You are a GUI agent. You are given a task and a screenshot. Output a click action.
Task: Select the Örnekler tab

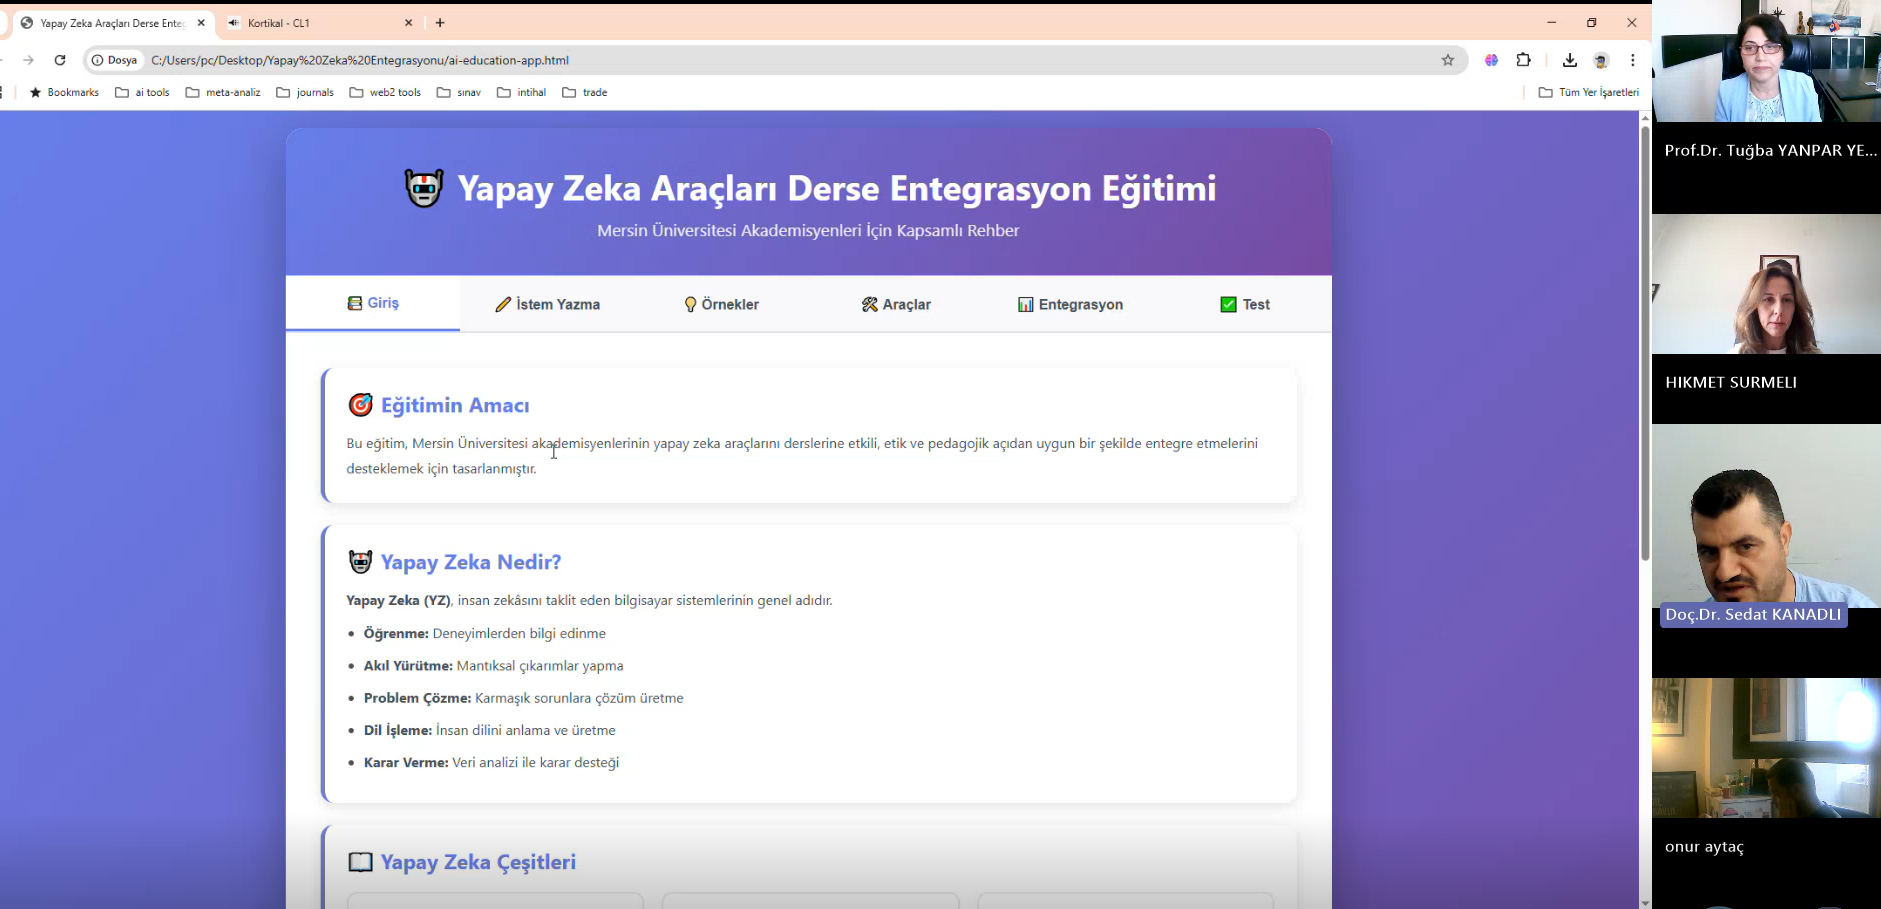click(721, 304)
